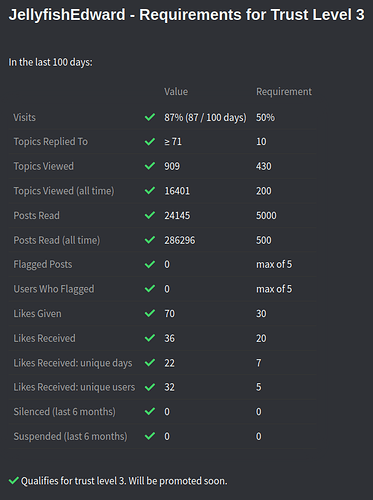Click the JellyfishEdward page title heading
This screenshot has width=373, height=500.
tap(186, 15)
